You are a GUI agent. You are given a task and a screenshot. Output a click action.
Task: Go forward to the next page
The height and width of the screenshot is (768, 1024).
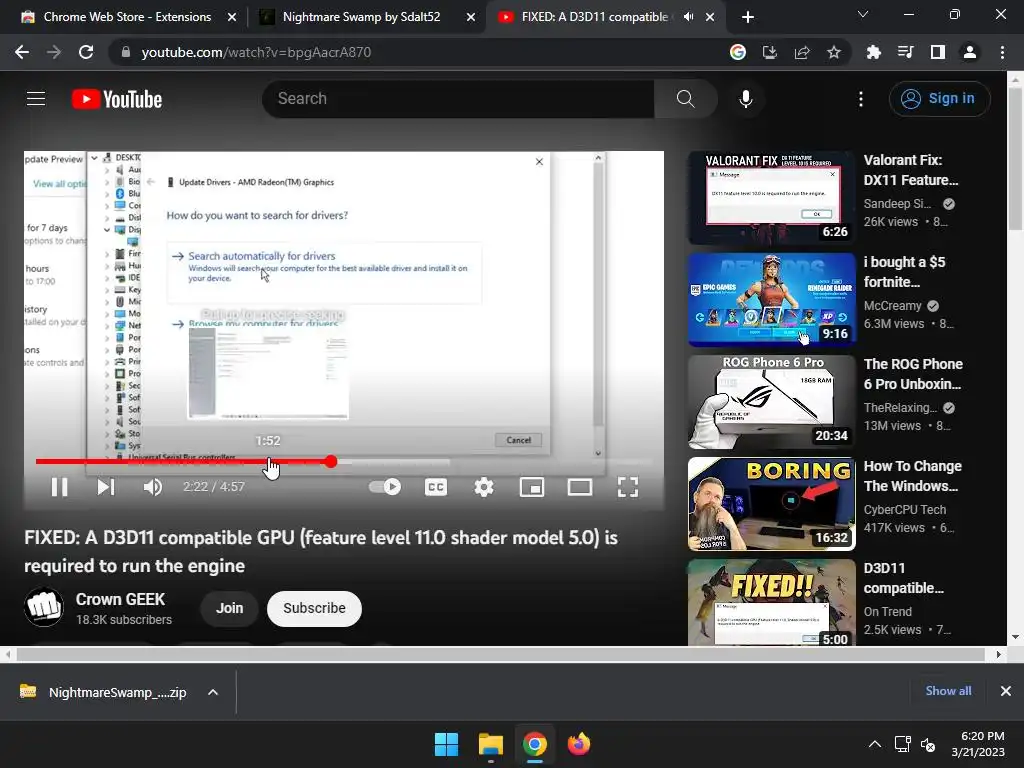[x=54, y=52]
